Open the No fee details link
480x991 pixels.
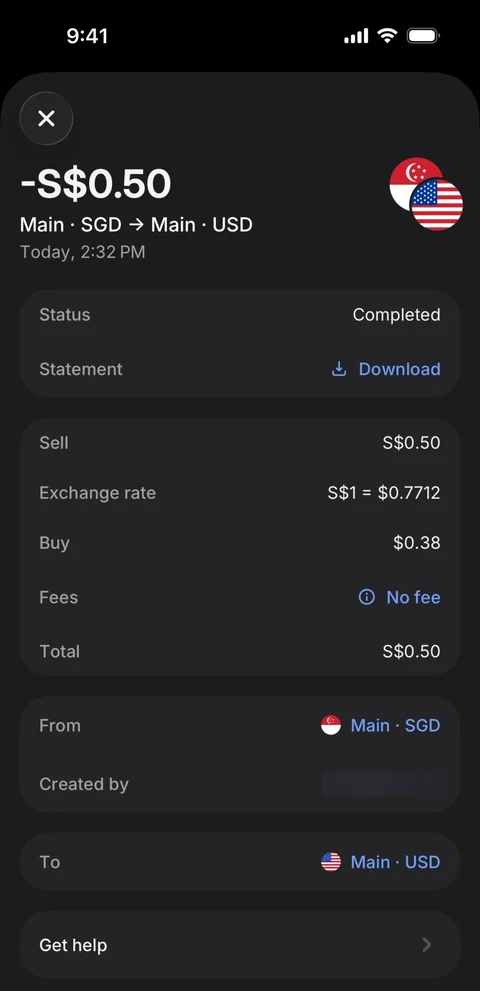(x=413, y=597)
